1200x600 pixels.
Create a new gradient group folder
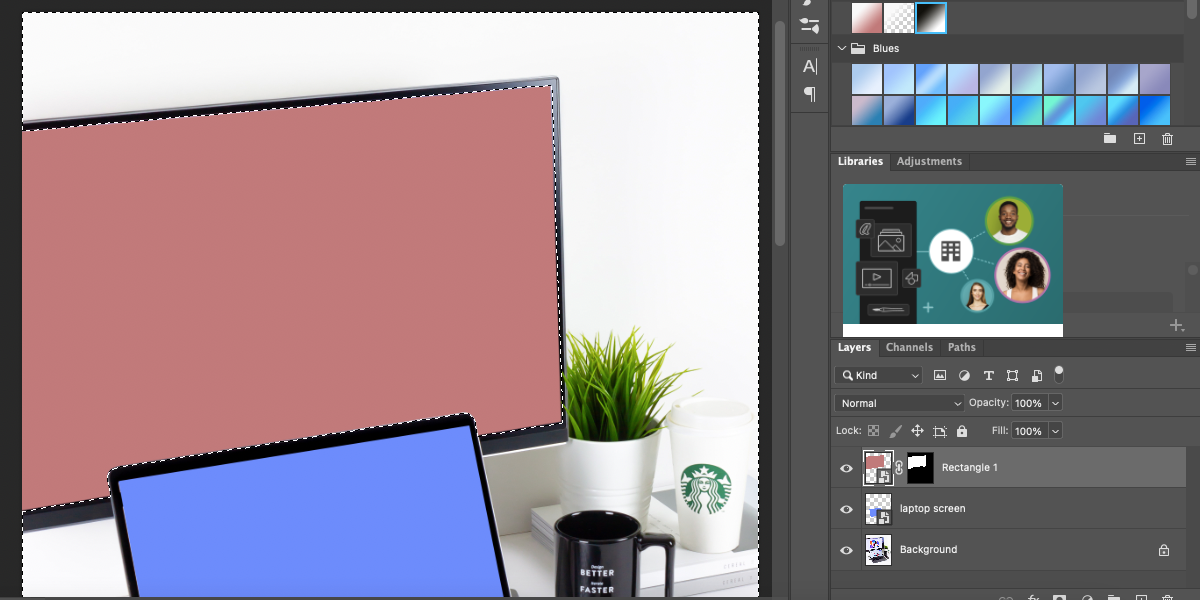1110,138
